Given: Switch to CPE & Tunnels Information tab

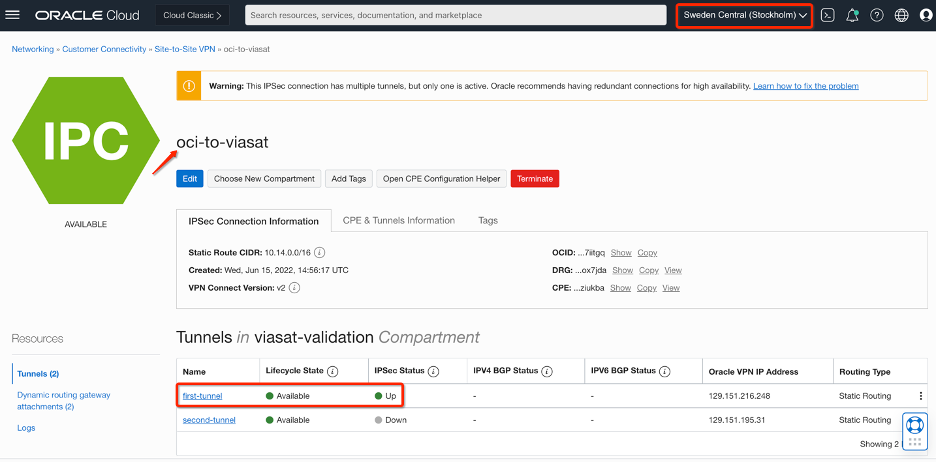Looking at the screenshot, I should (x=399, y=221).
